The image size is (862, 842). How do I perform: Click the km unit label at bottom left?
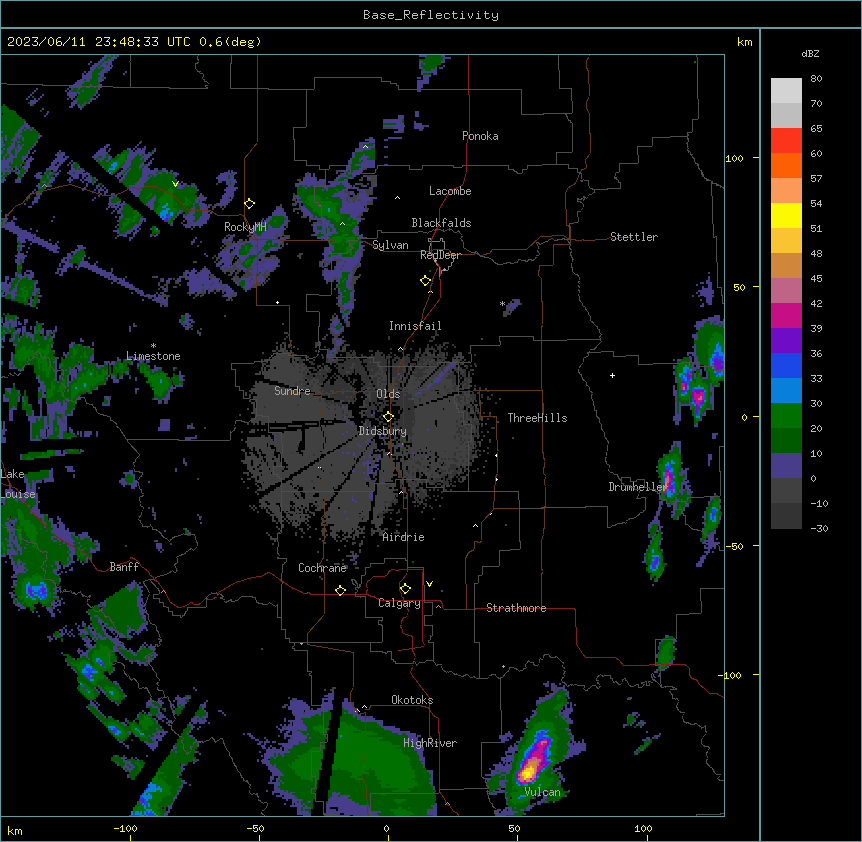coord(15,830)
